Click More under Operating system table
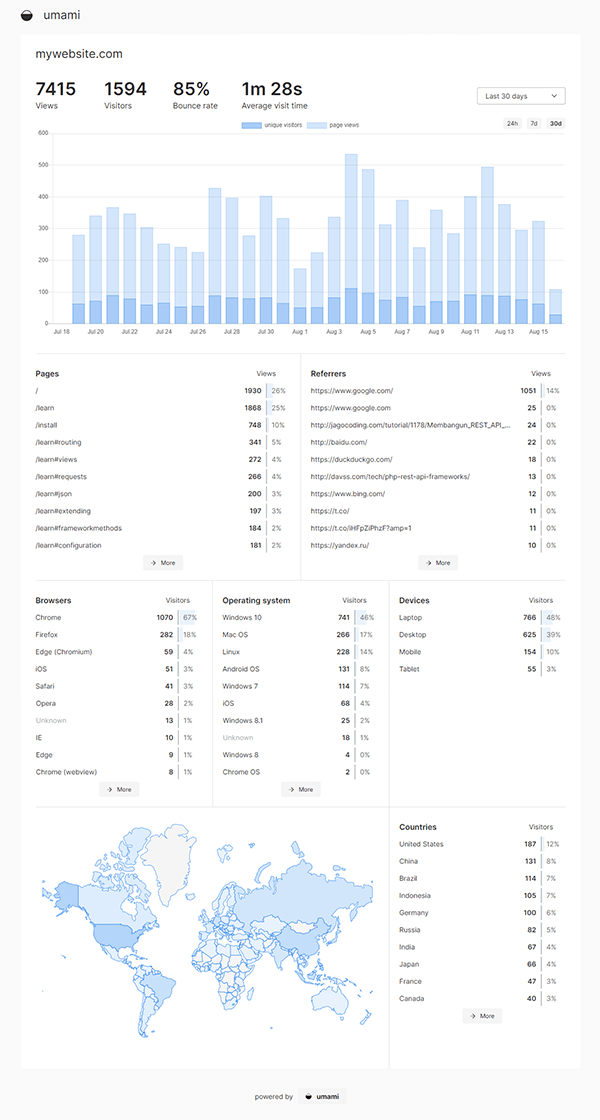 pos(301,789)
